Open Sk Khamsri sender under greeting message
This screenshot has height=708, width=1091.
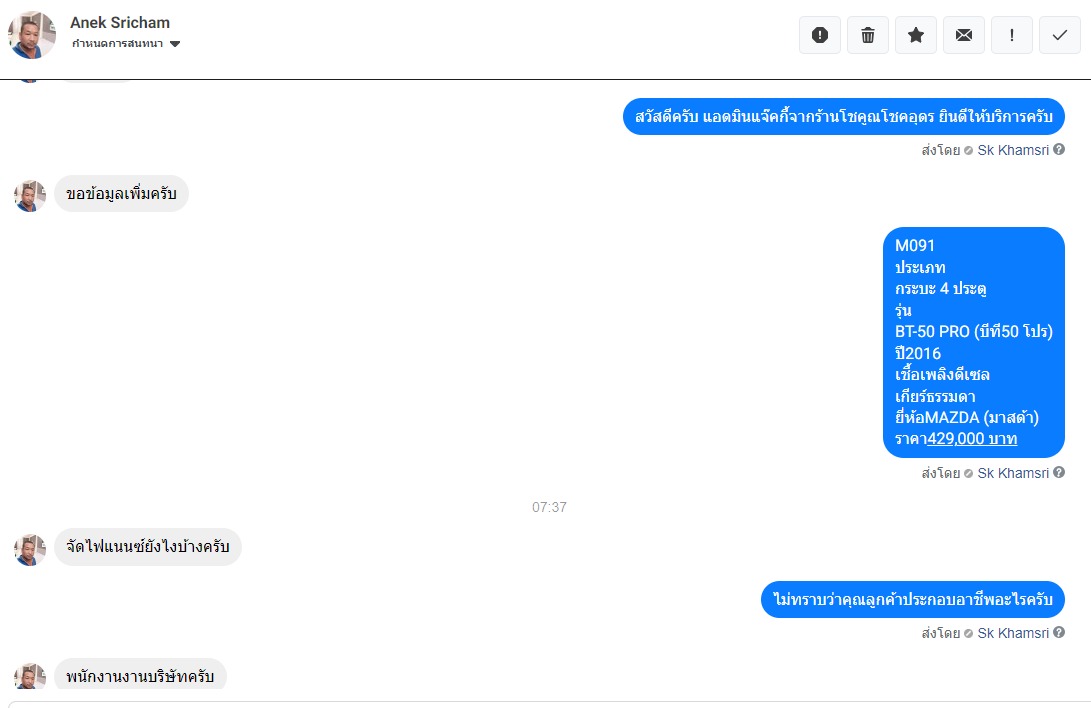point(1012,150)
